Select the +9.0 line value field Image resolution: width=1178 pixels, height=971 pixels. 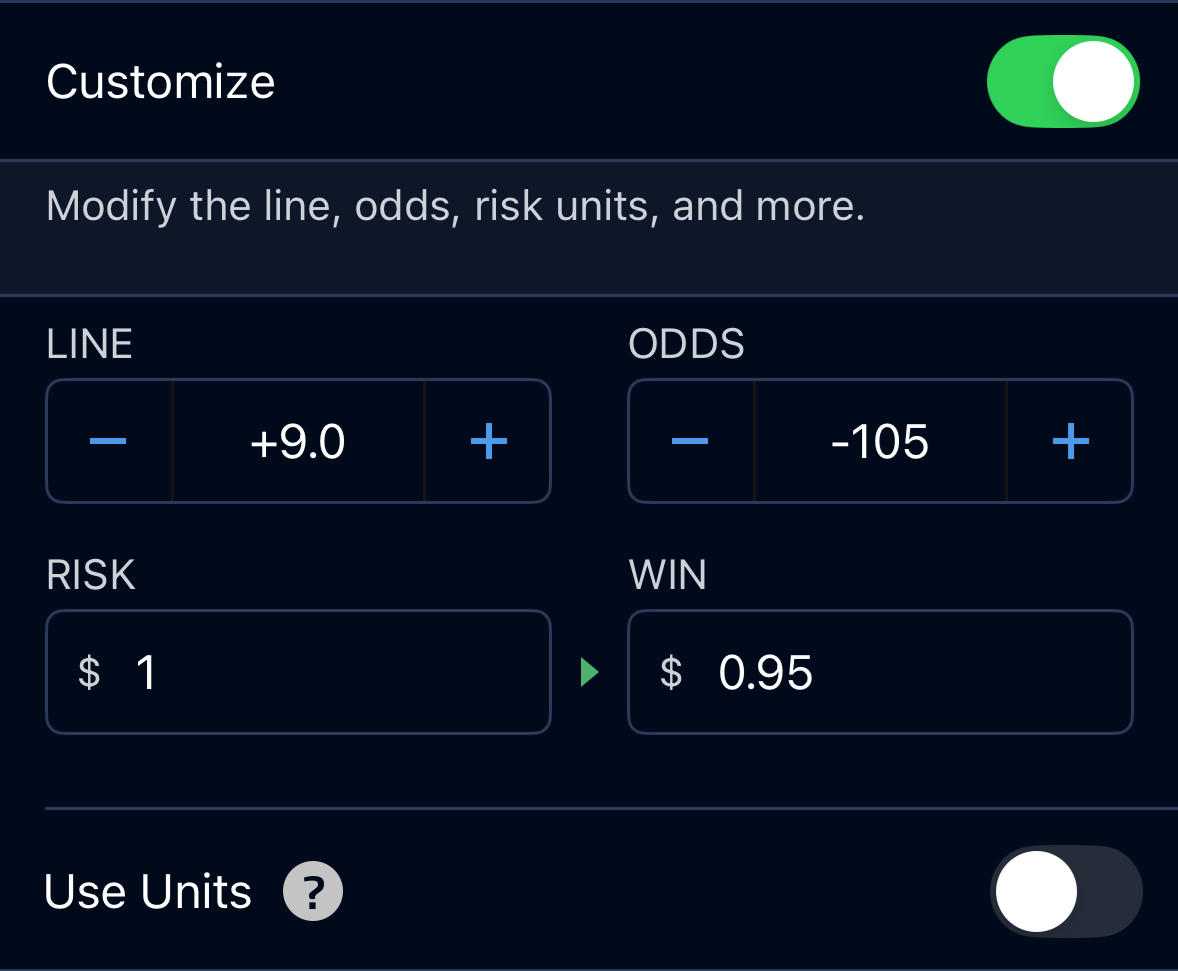coord(298,441)
